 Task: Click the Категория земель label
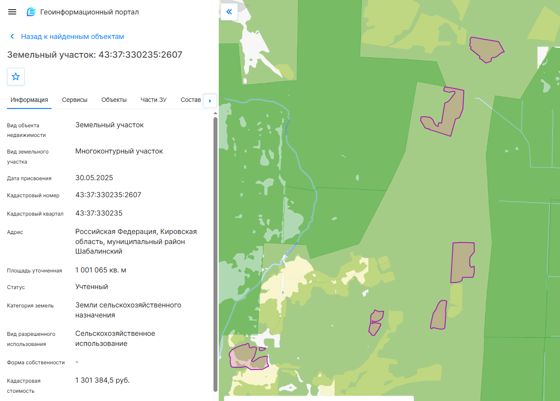(30, 306)
